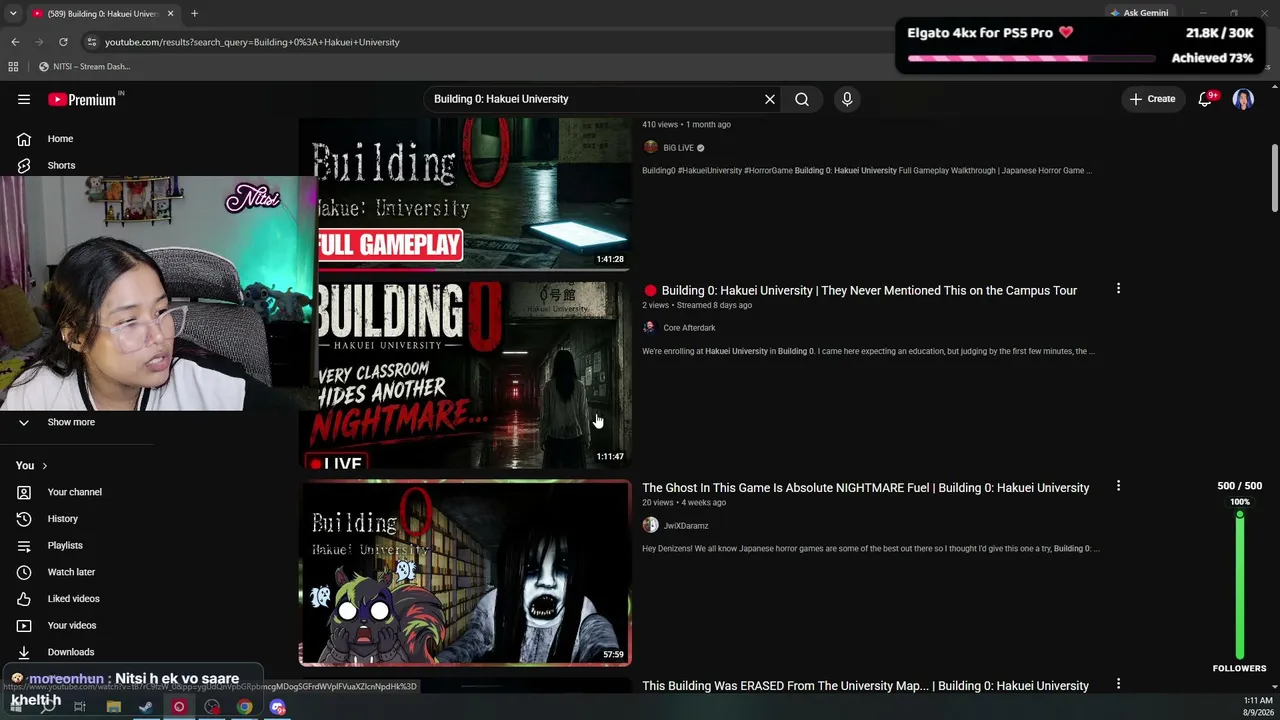This screenshot has height=720, width=1280.
Task: Clear the YouTube search query
Action: point(770,99)
